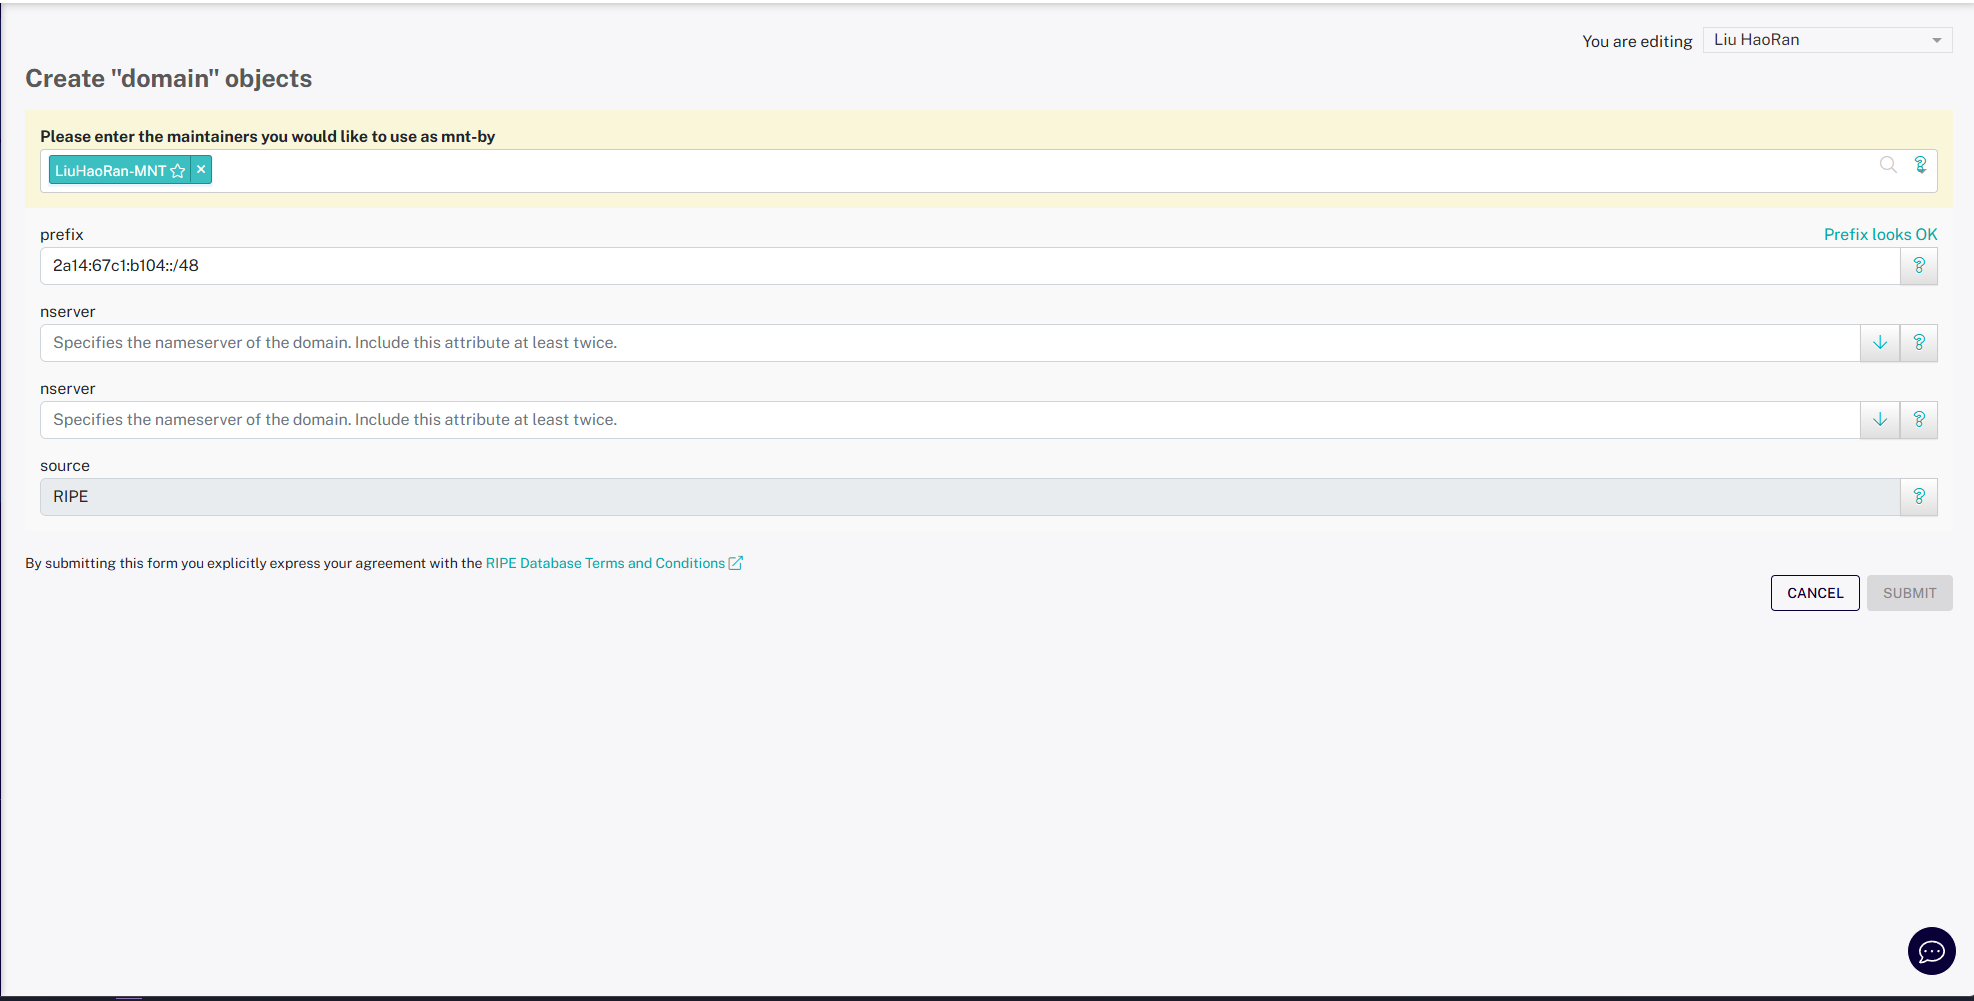Click CANCEL button
Image resolution: width=1974 pixels, height=1001 pixels.
[1815, 593]
